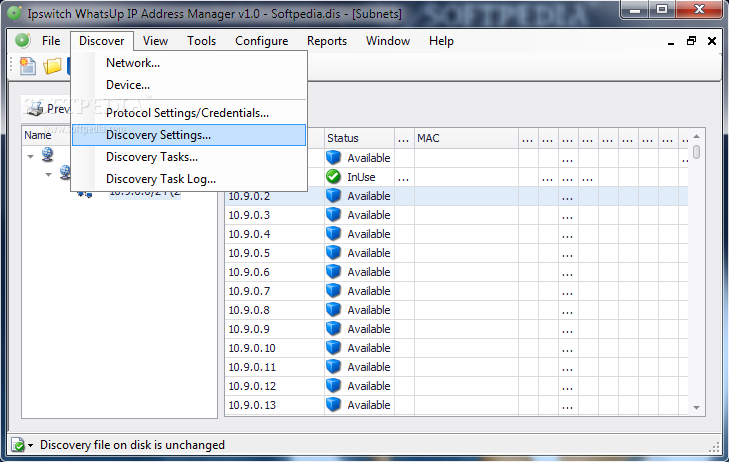
Task: Click the vertical scrollbar thumb
Action: click(x=696, y=152)
